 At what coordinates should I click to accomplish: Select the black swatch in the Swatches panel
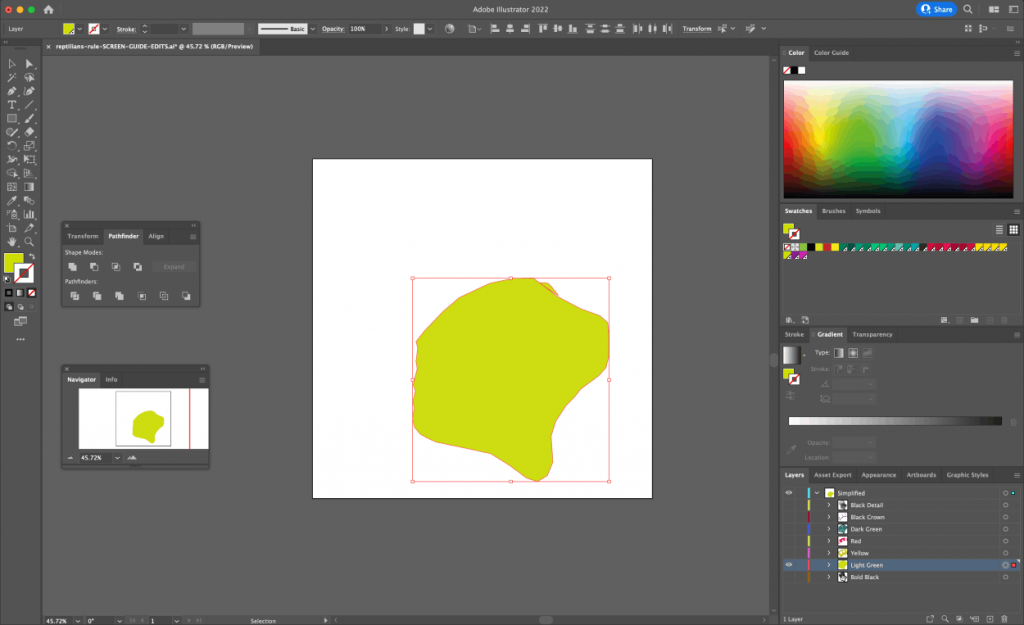click(x=811, y=247)
